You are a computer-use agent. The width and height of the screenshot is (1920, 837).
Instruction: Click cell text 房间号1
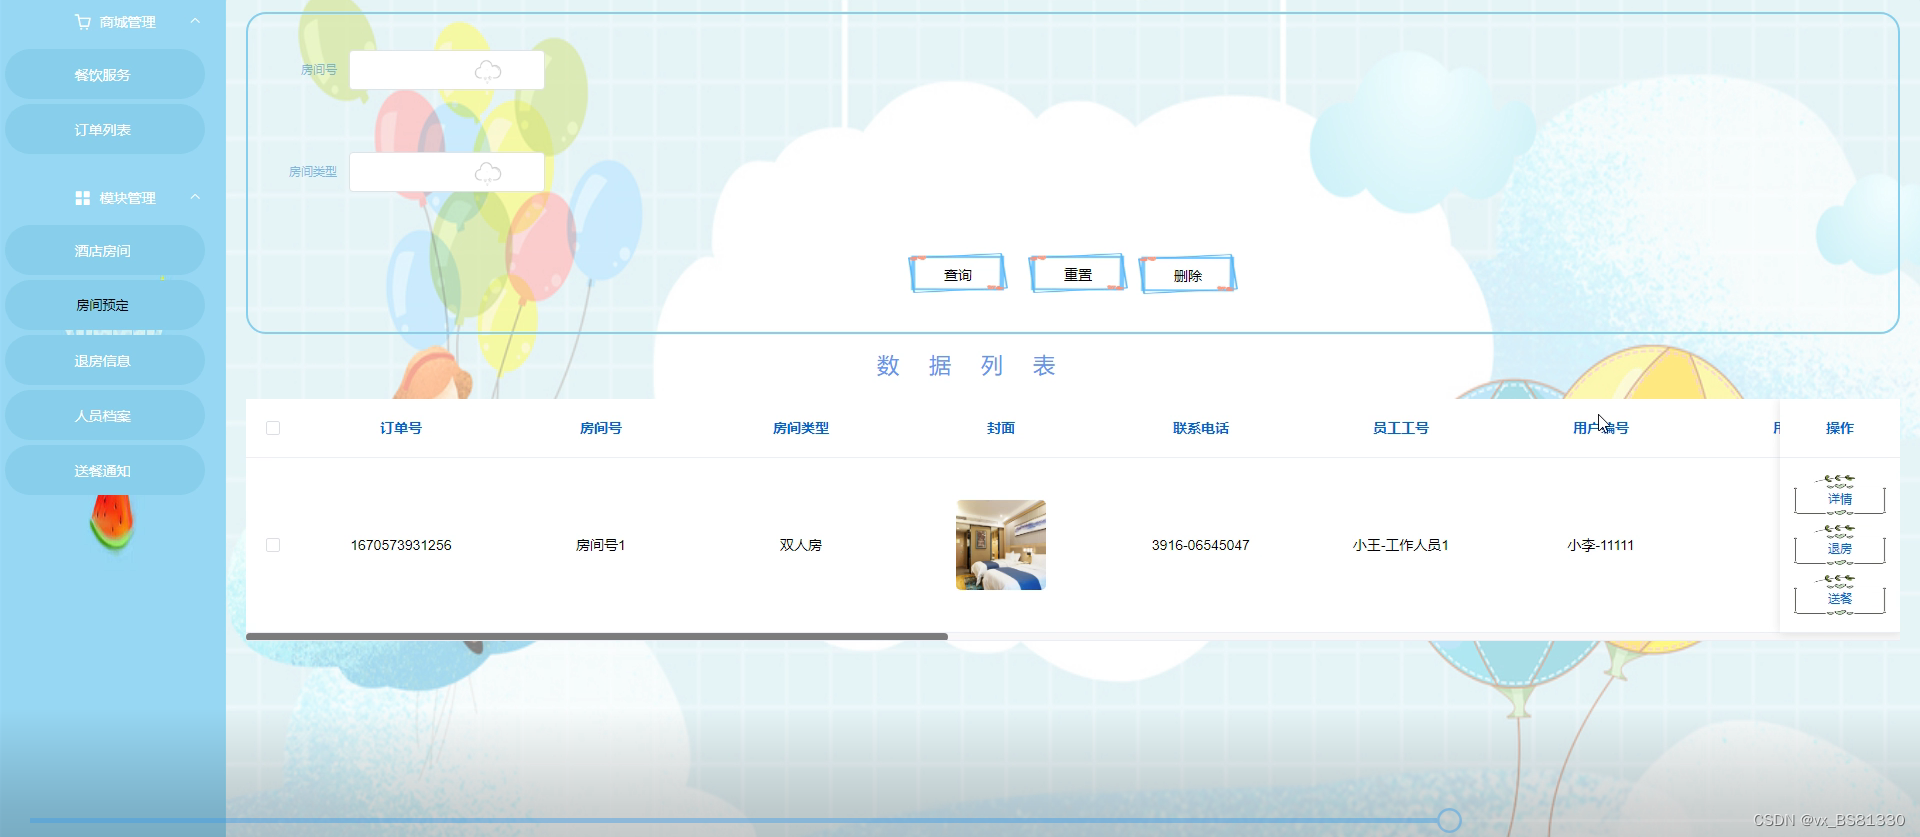coord(601,545)
